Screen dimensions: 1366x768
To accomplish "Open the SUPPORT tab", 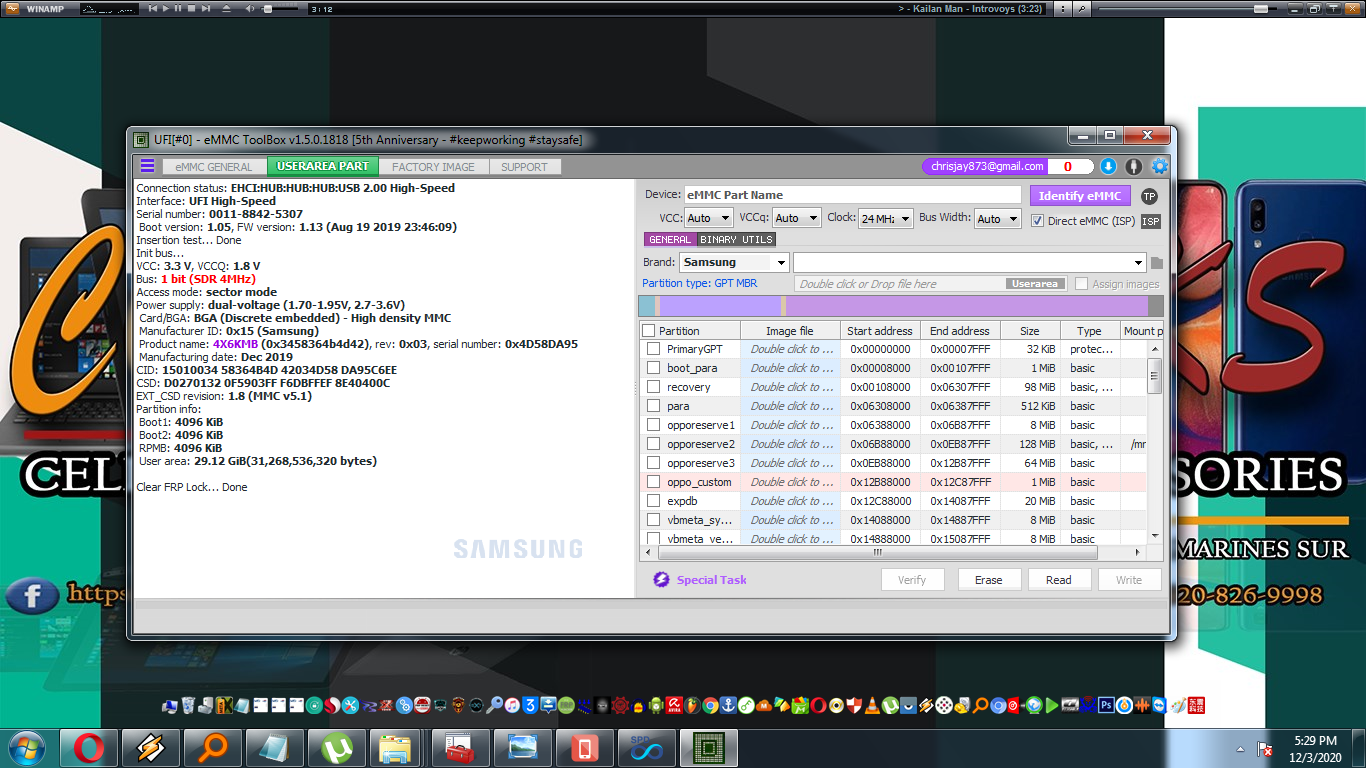I will coord(524,167).
